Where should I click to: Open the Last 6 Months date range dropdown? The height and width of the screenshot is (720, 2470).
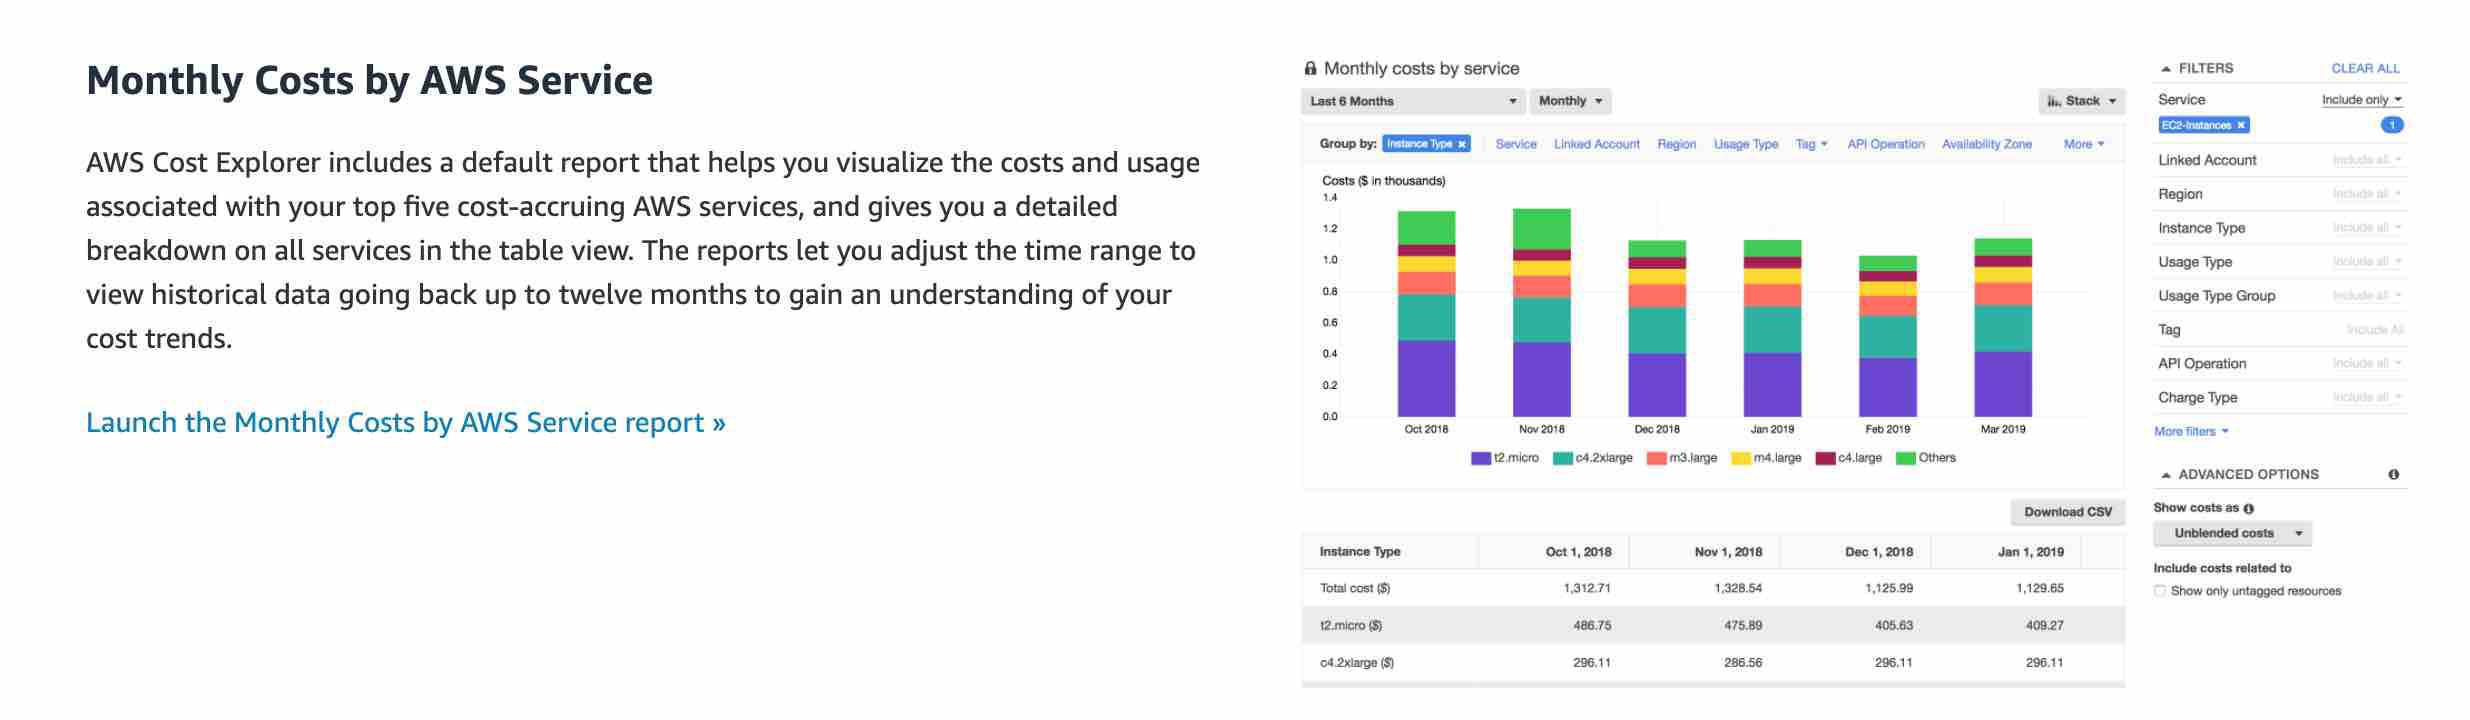[1412, 101]
